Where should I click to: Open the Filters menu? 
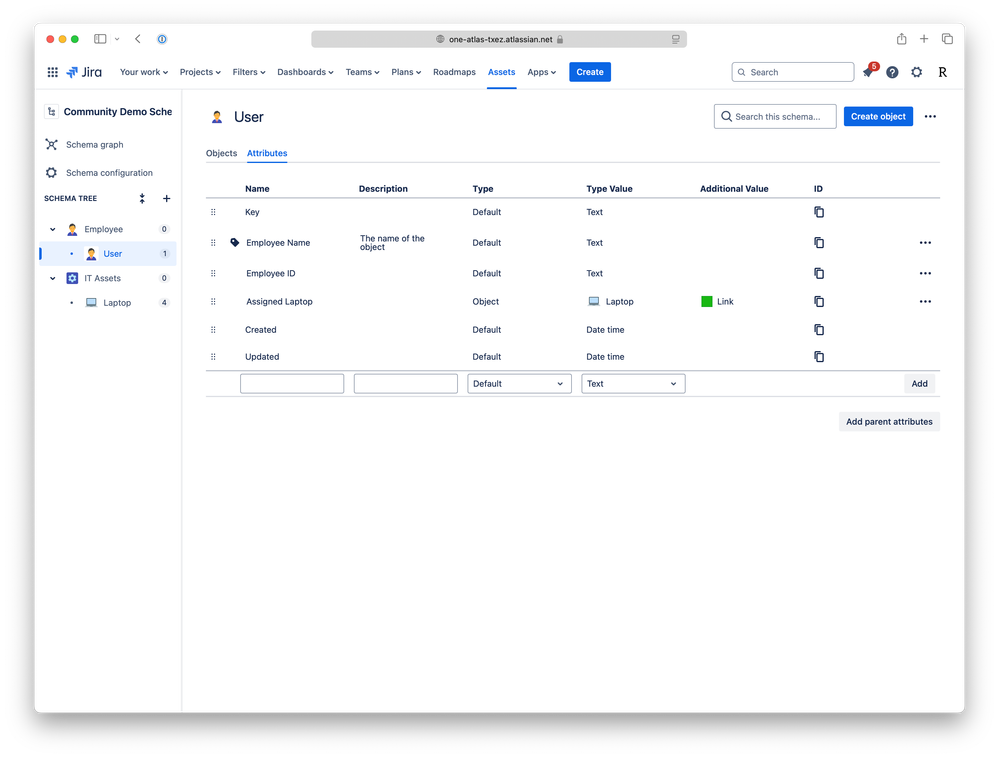[249, 72]
